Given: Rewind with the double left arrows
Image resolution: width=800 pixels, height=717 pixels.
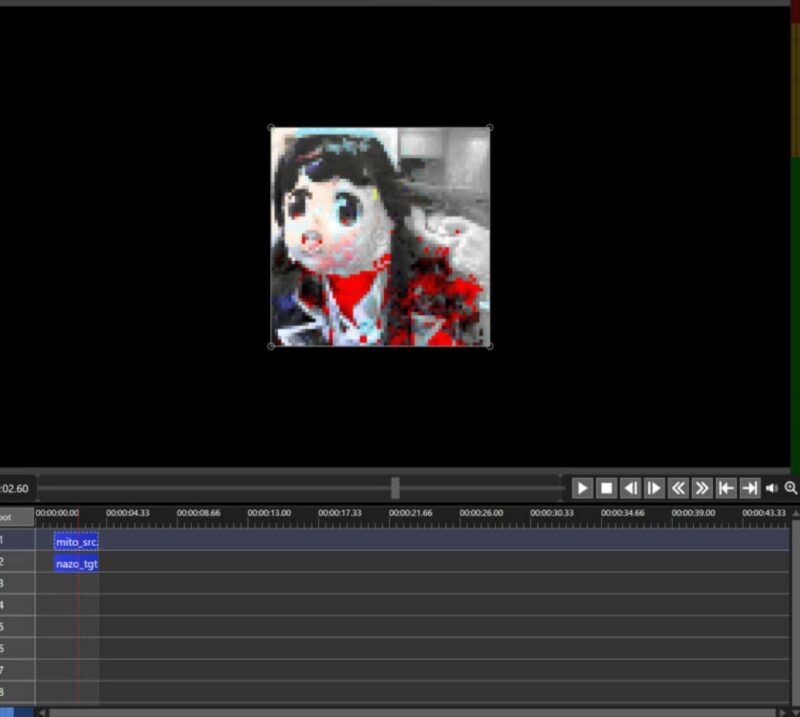Looking at the screenshot, I should click(x=678, y=488).
